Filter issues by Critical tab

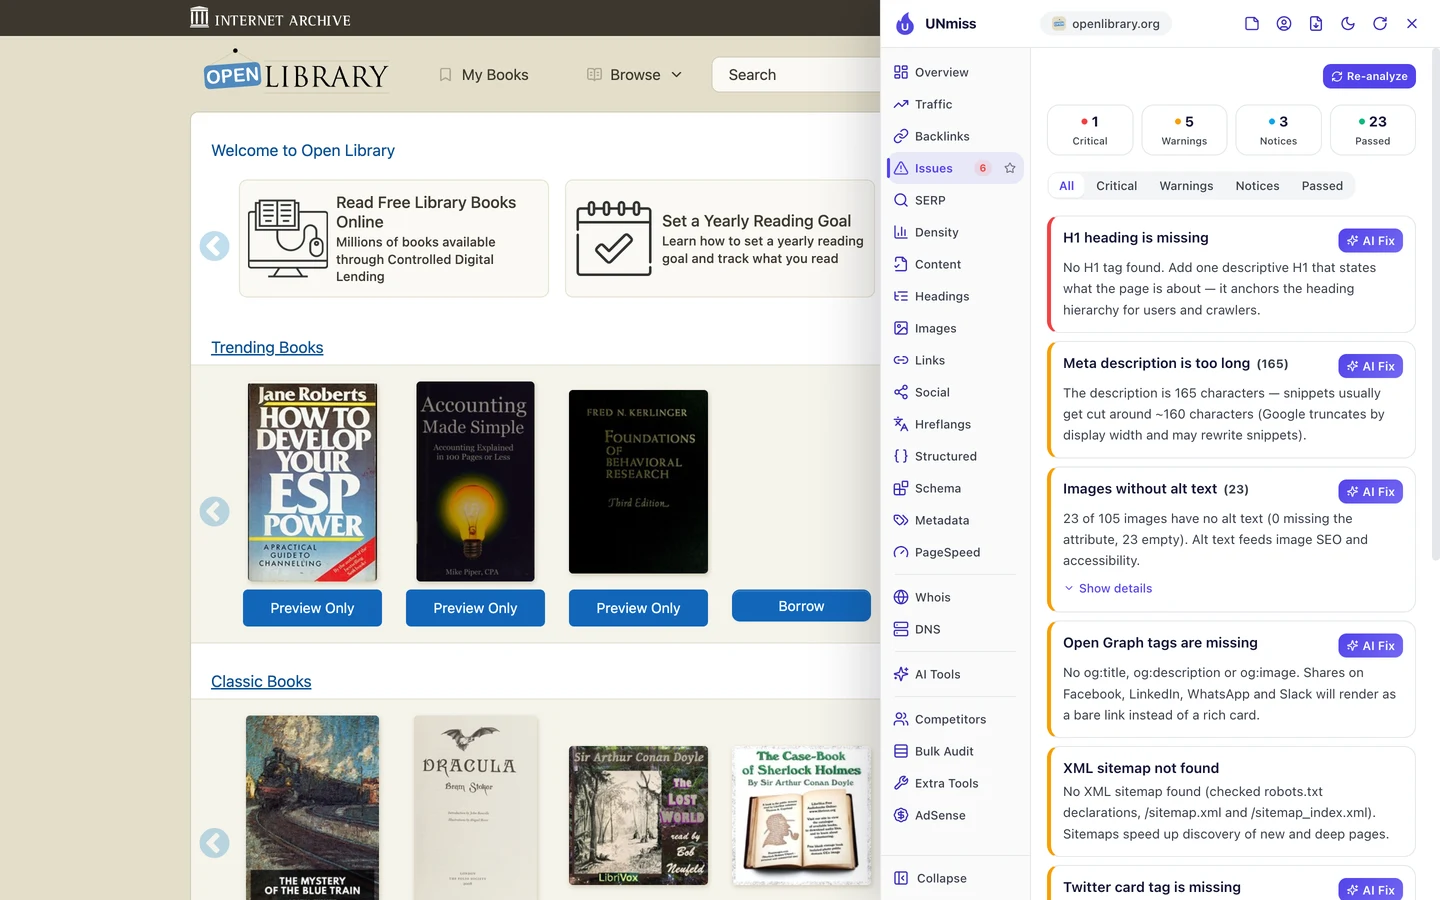pyautogui.click(x=1116, y=186)
